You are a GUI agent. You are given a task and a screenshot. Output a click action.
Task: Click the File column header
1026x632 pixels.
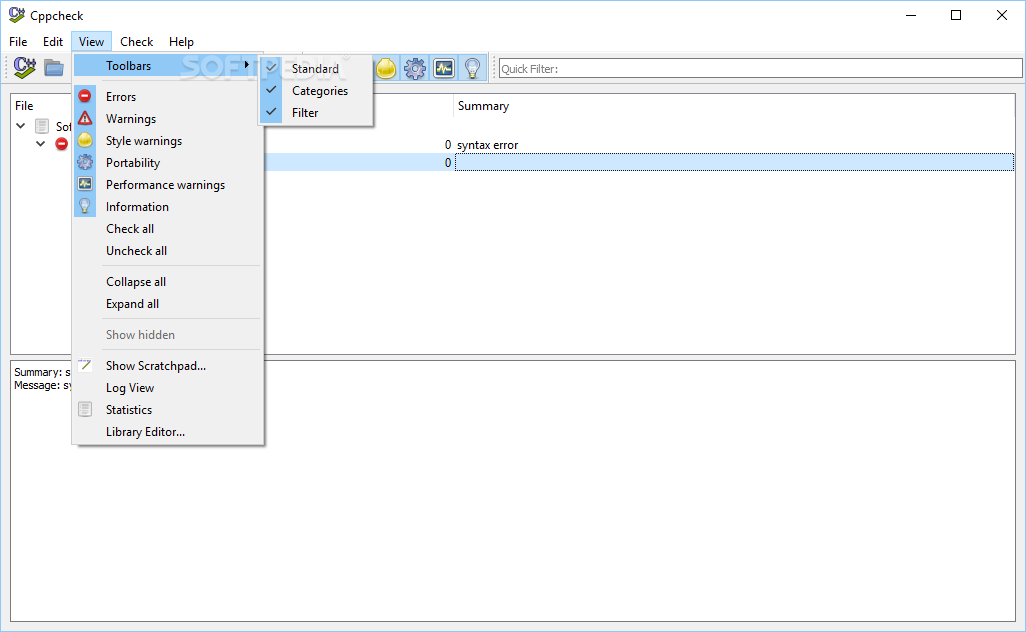click(24, 106)
